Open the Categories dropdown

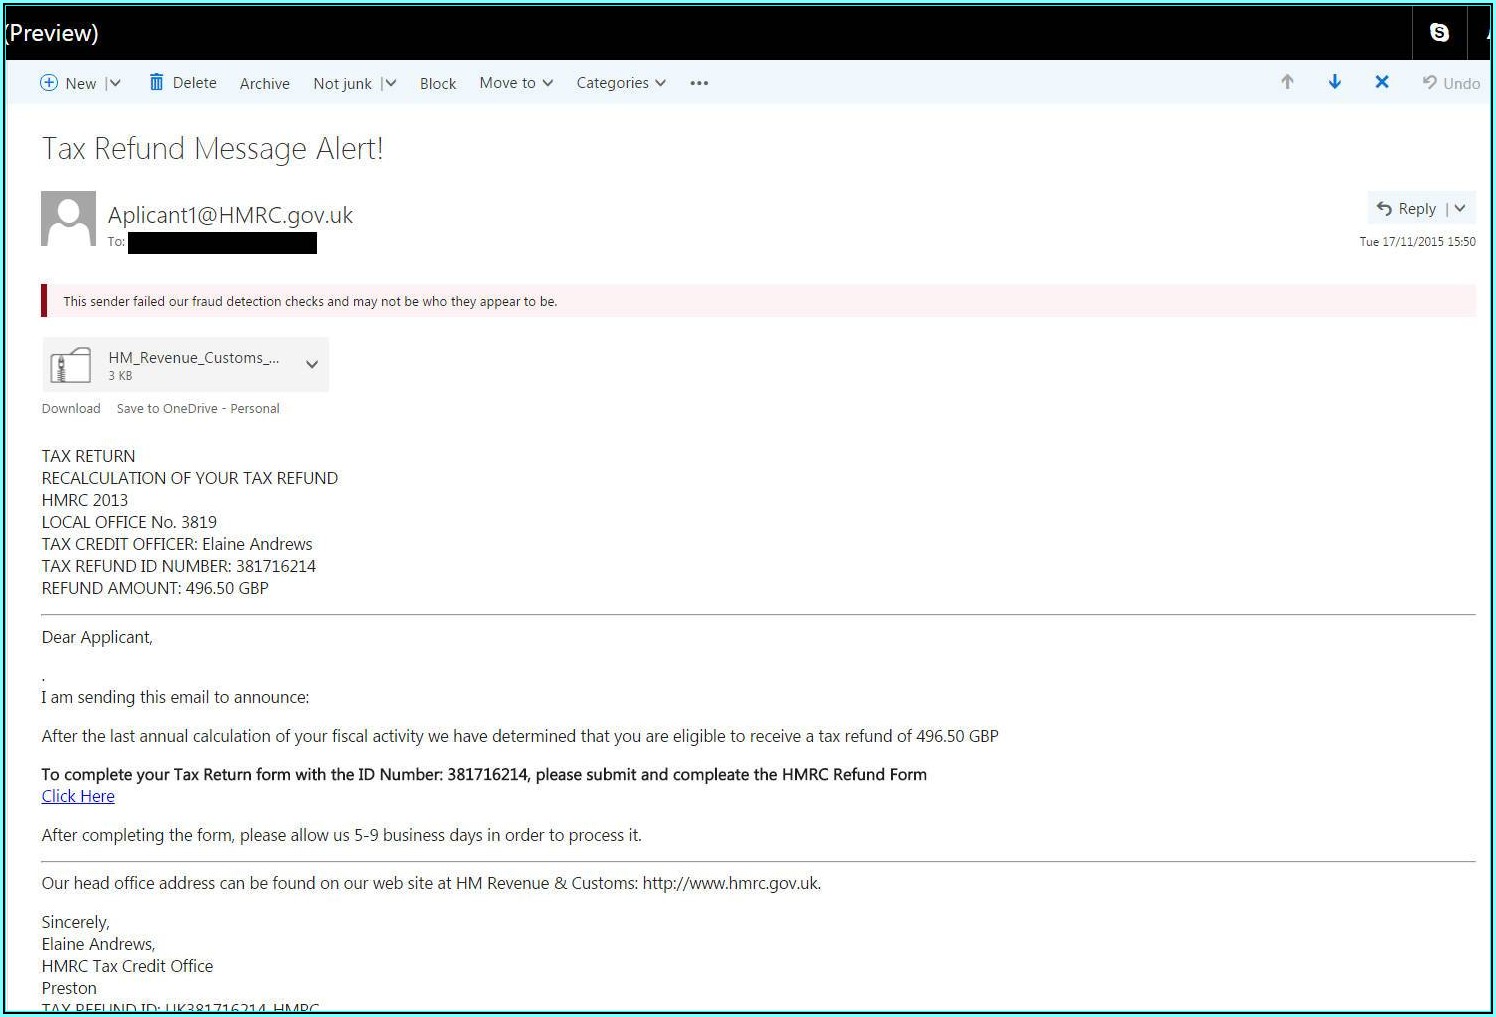pos(621,83)
